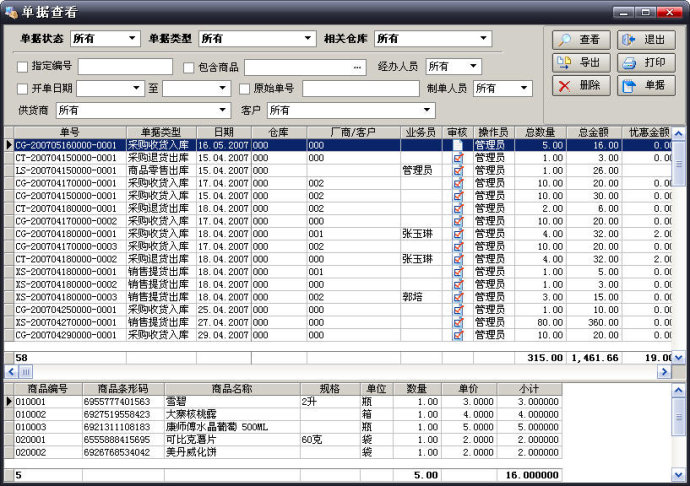Click audit check icon for CG-200704290000-0001

pos(458,335)
